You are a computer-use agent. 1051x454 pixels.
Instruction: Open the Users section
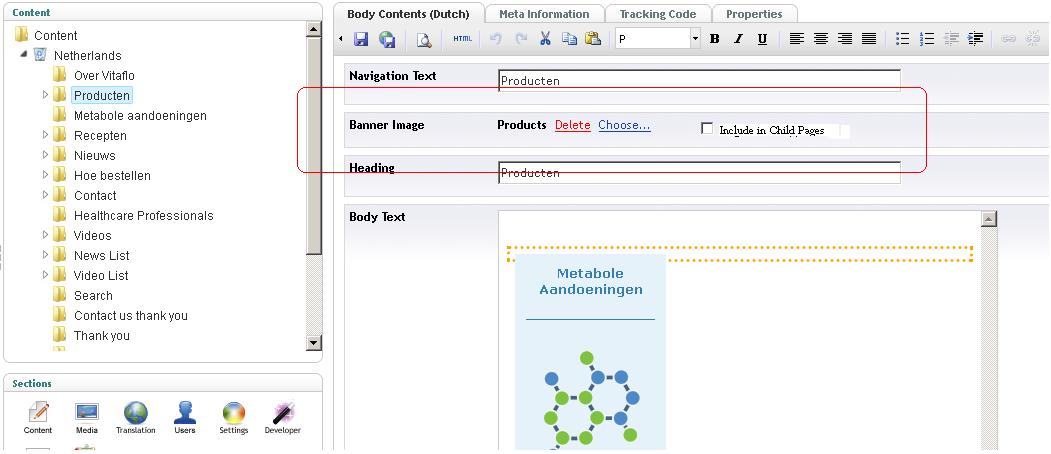184,417
